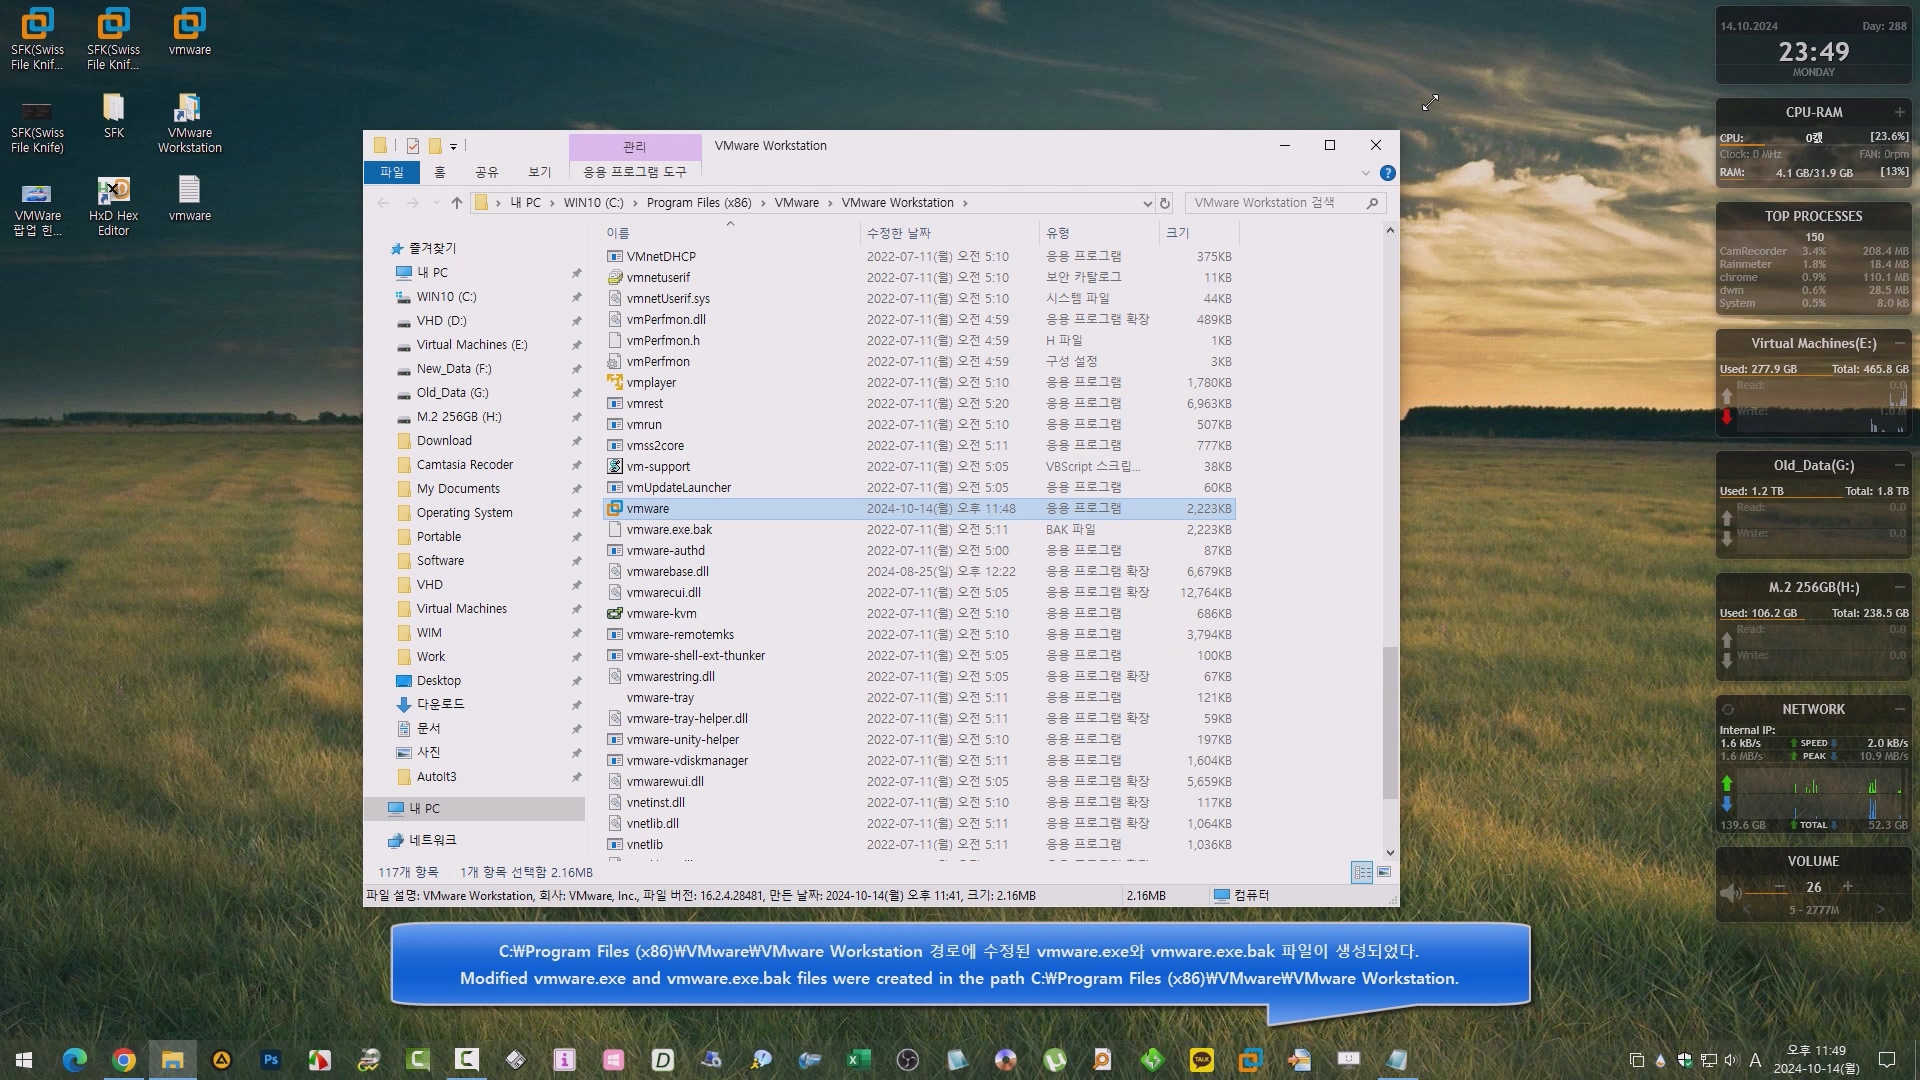Navigate to VMware in the breadcrumb
This screenshot has width=1920, height=1080.
(796, 203)
